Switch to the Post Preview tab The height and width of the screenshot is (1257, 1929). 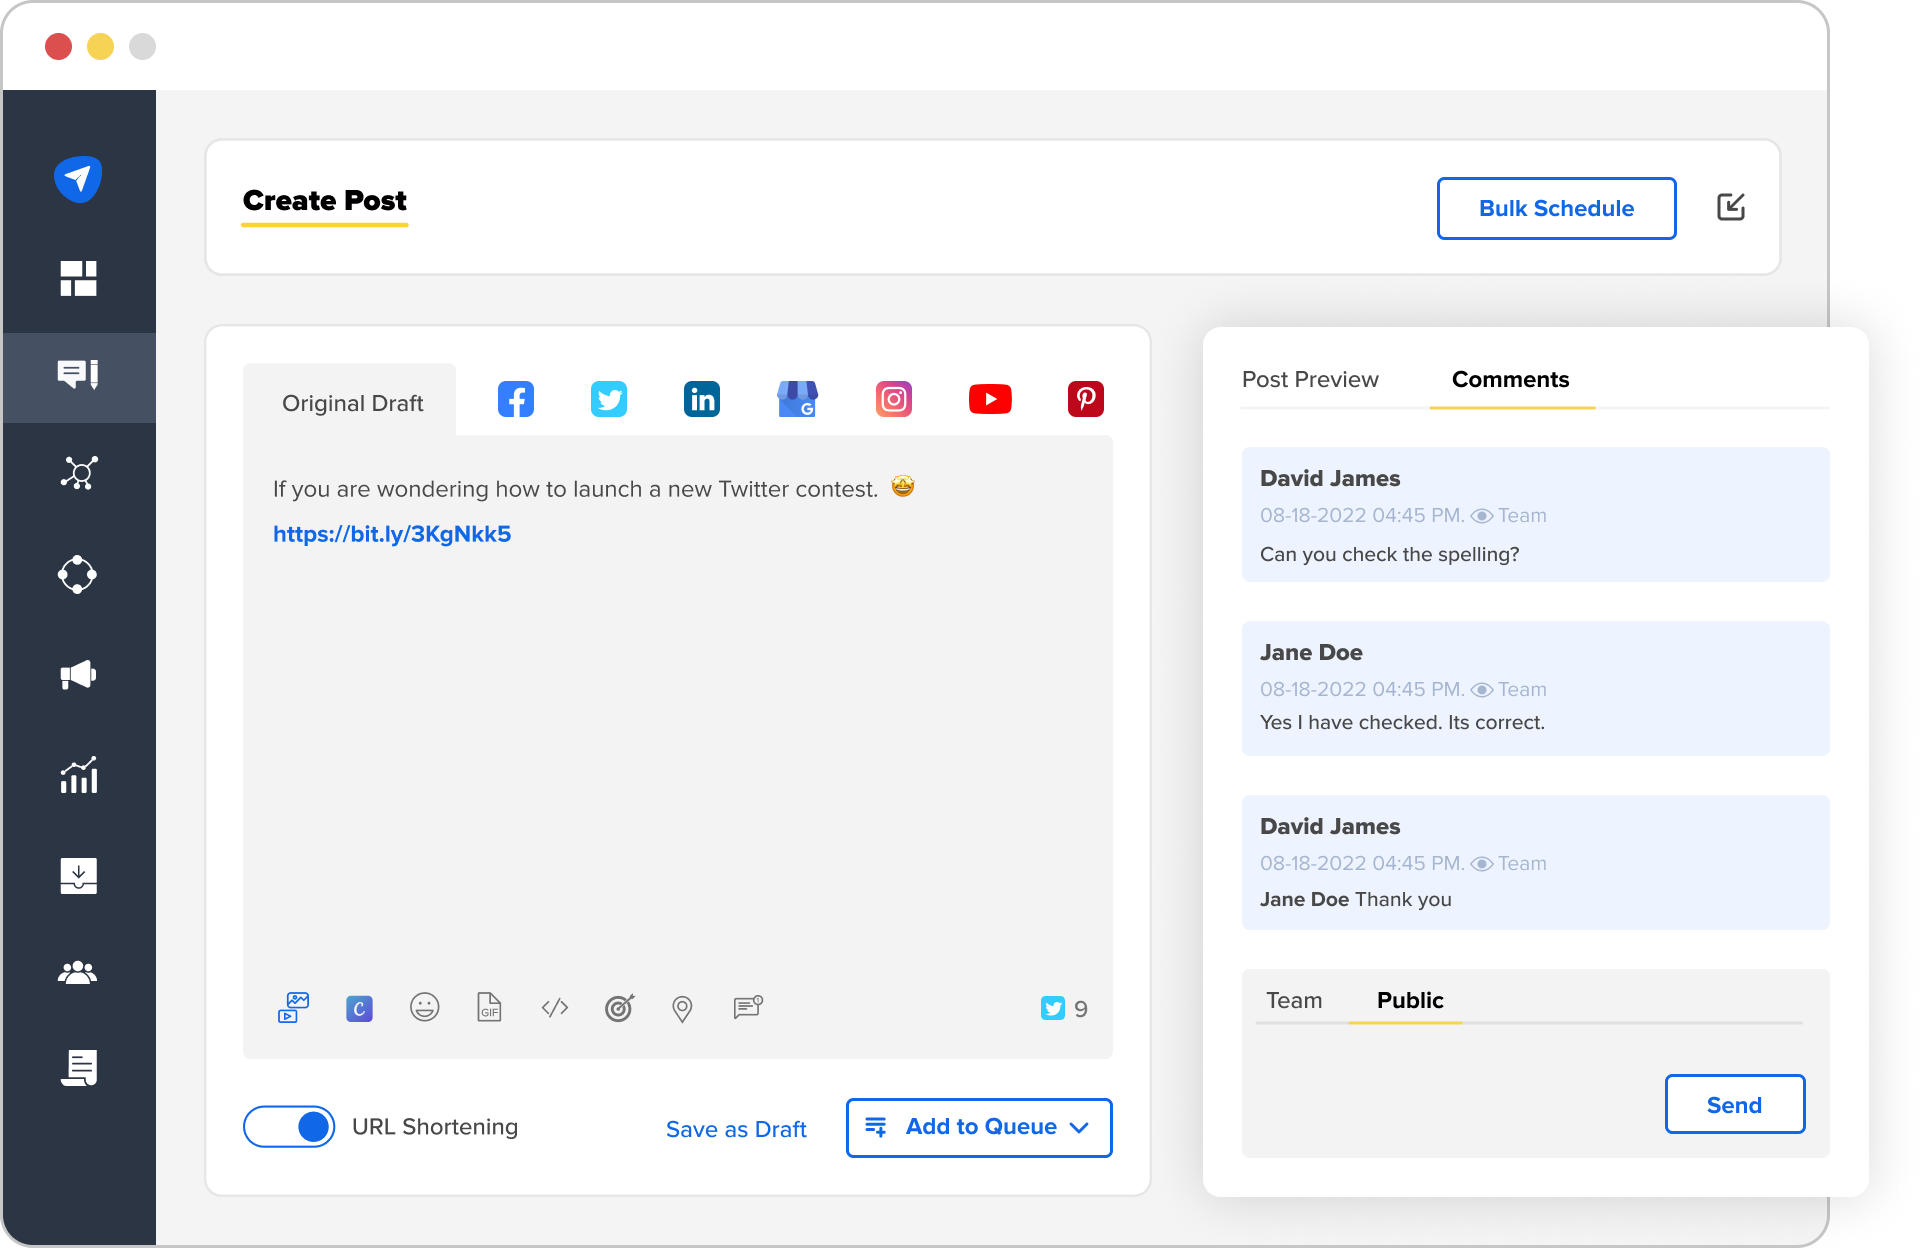click(1310, 379)
